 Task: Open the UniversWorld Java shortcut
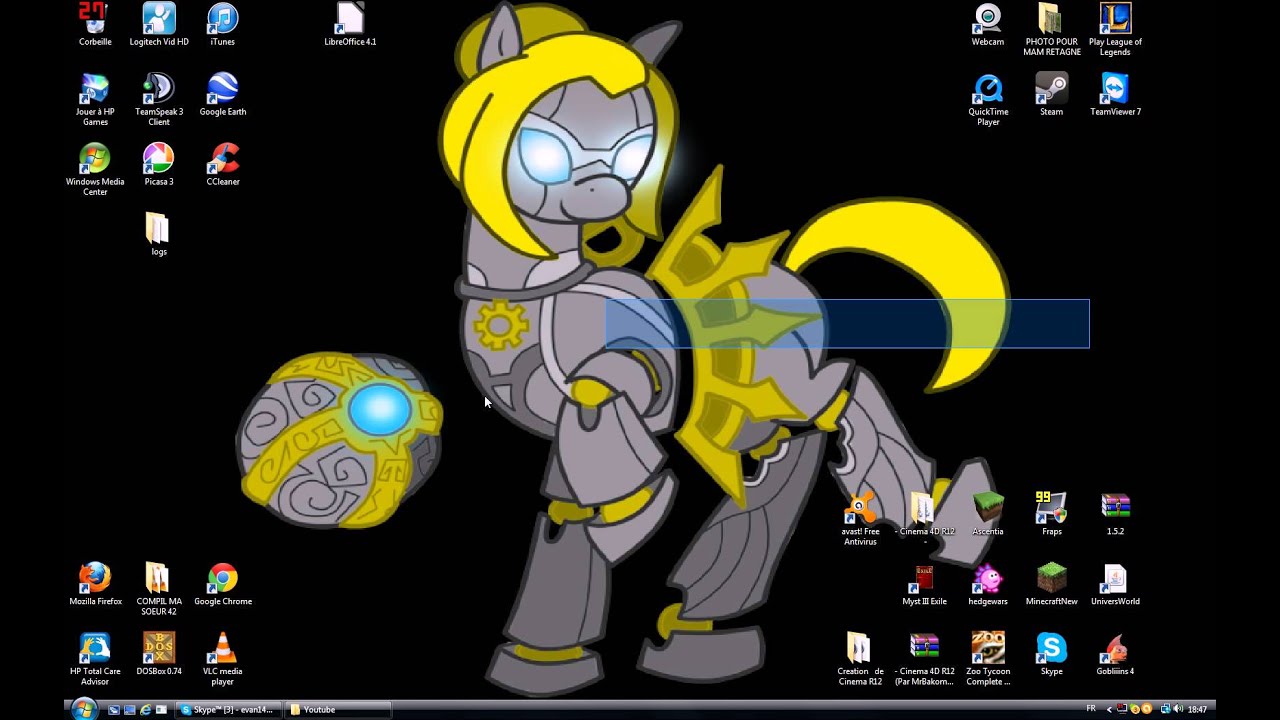1115,585
